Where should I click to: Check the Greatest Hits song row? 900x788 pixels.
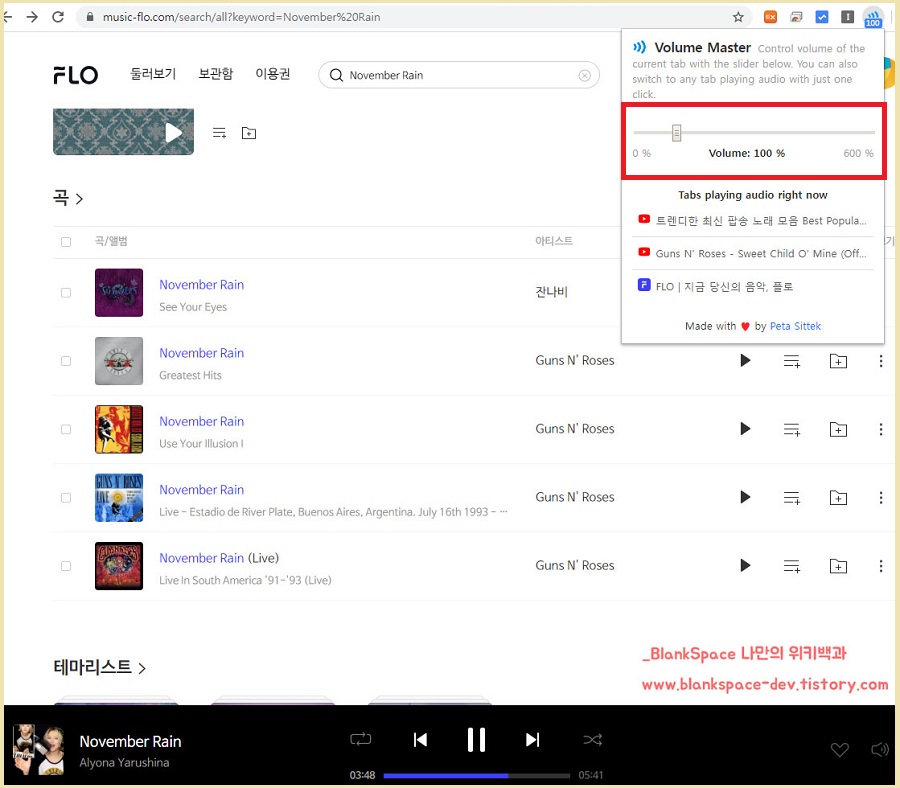[66, 361]
